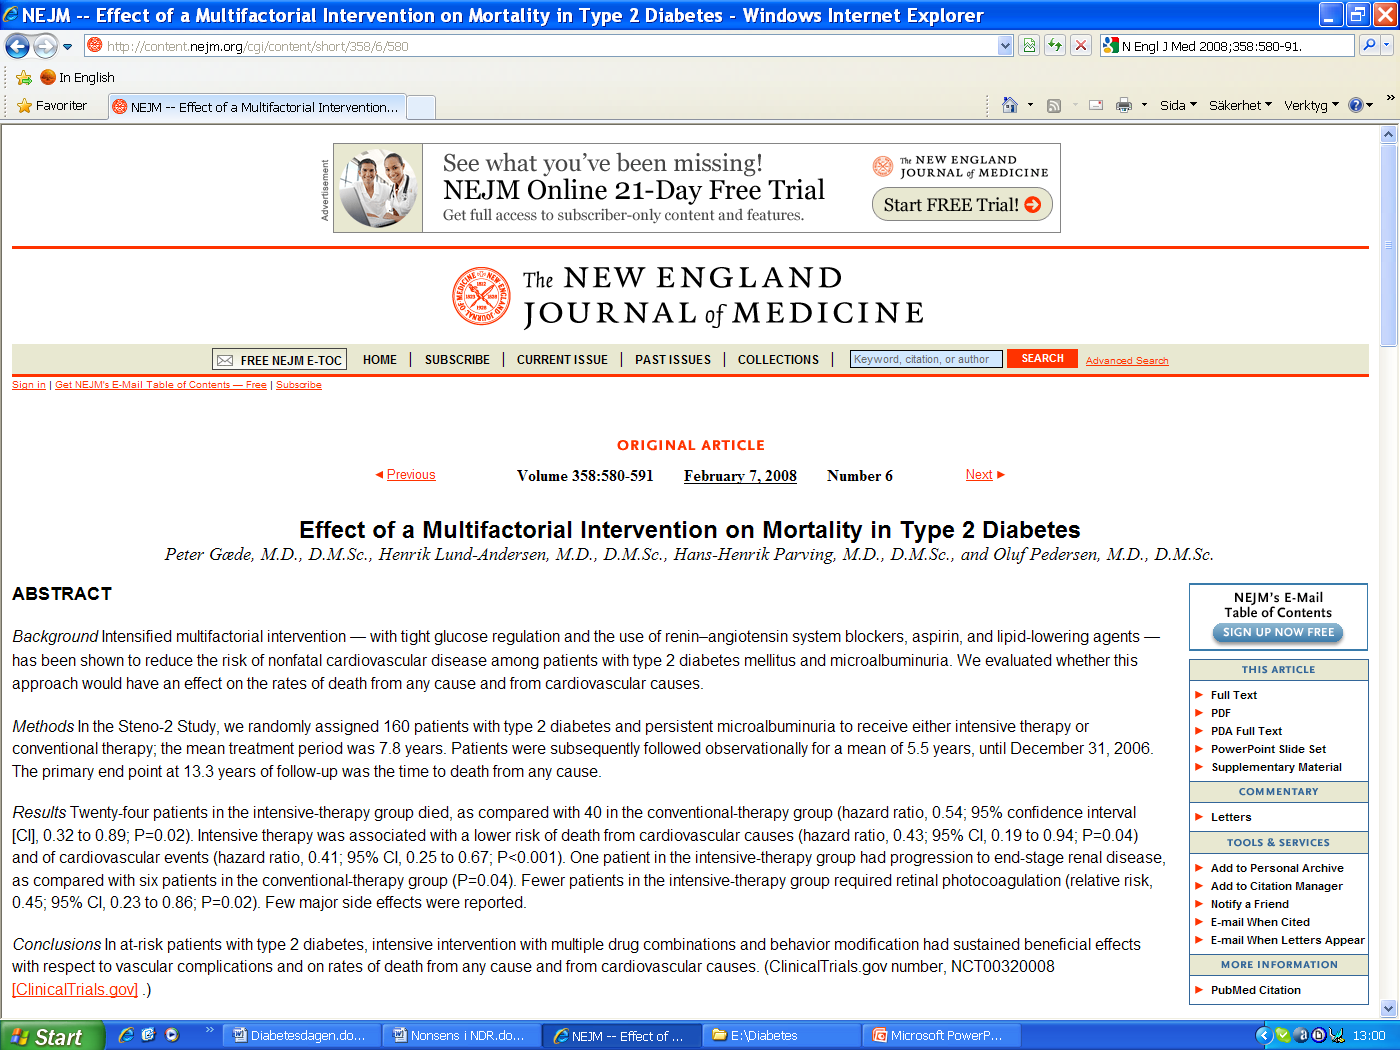Open the COLLECTIONS navigation item
Image resolution: width=1400 pixels, height=1050 pixels.
click(778, 360)
